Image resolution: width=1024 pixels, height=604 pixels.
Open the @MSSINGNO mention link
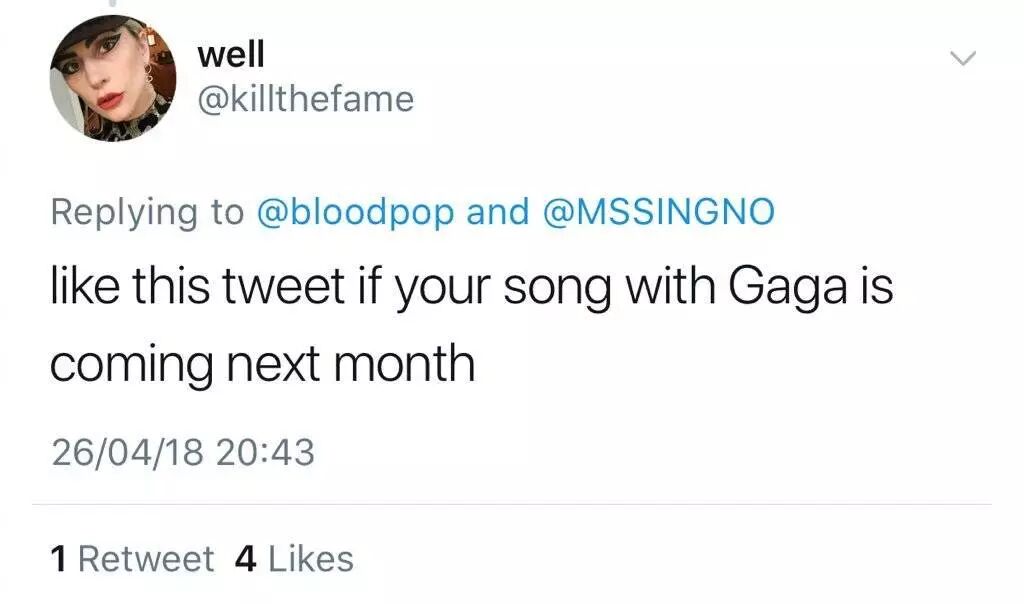pyautogui.click(x=658, y=211)
